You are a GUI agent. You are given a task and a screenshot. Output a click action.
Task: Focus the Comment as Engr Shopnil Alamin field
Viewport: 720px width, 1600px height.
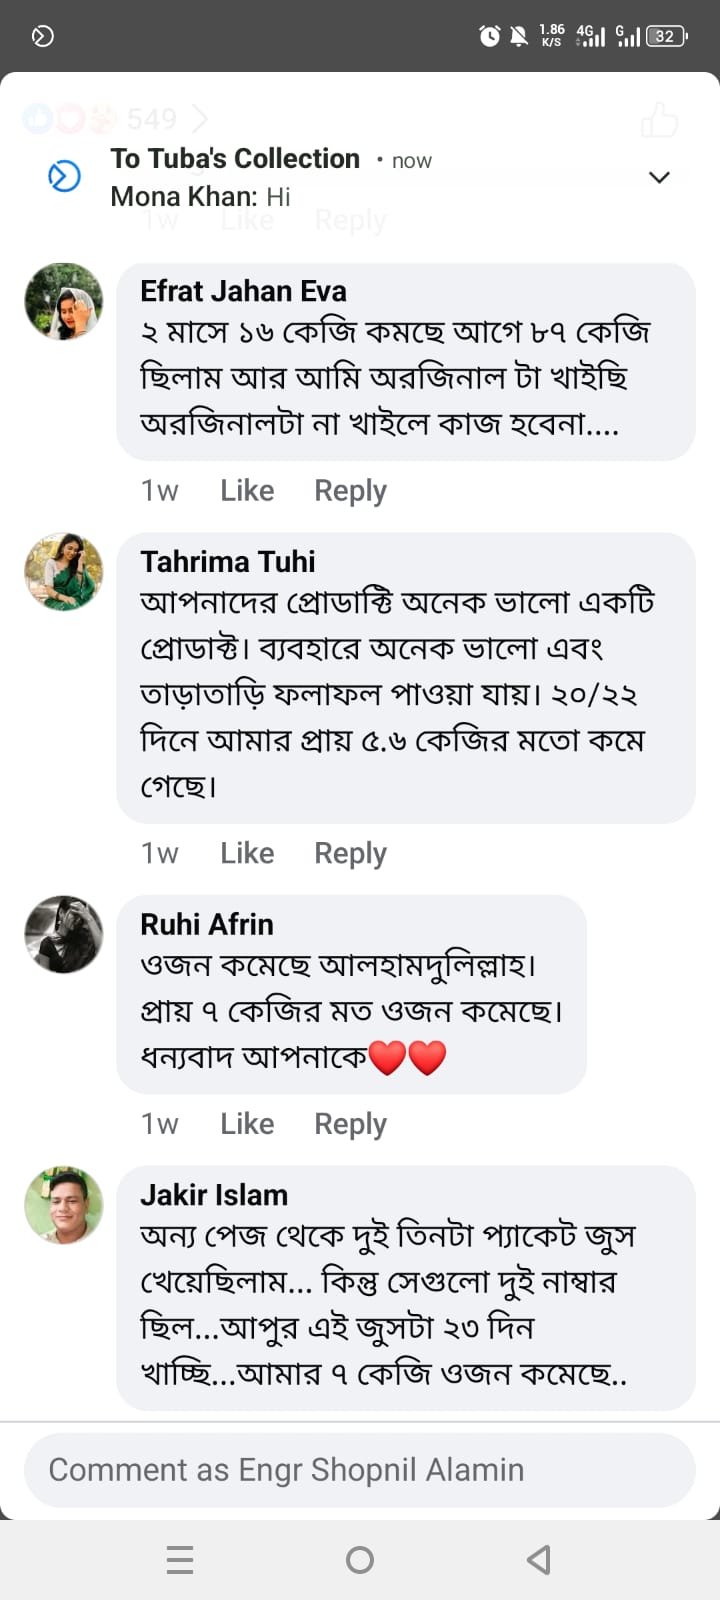point(360,1470)
